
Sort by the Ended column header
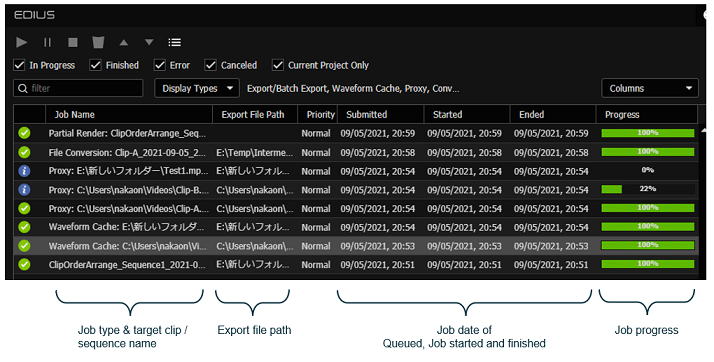click(x=553, y=114)
